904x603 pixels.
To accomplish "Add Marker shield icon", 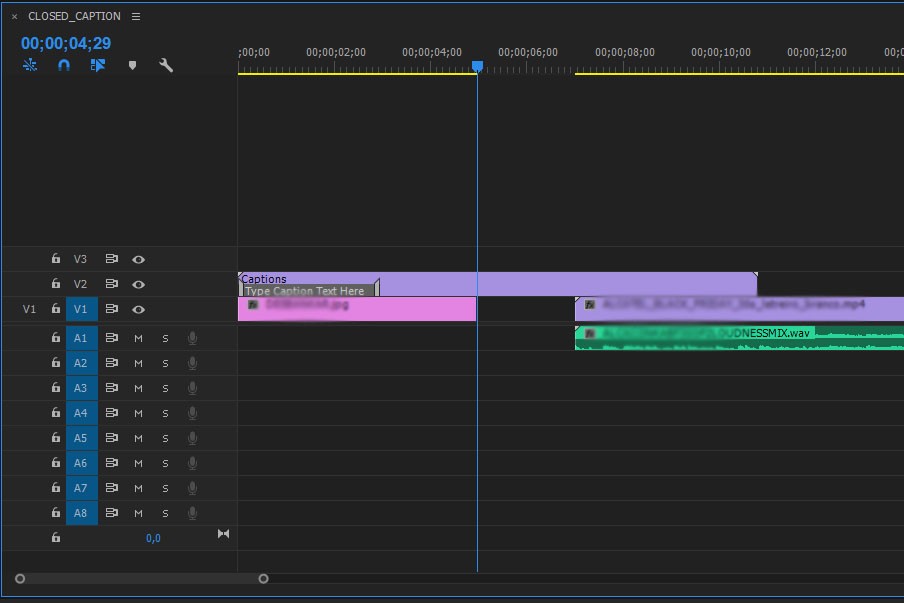I will (x=133, y=65).
